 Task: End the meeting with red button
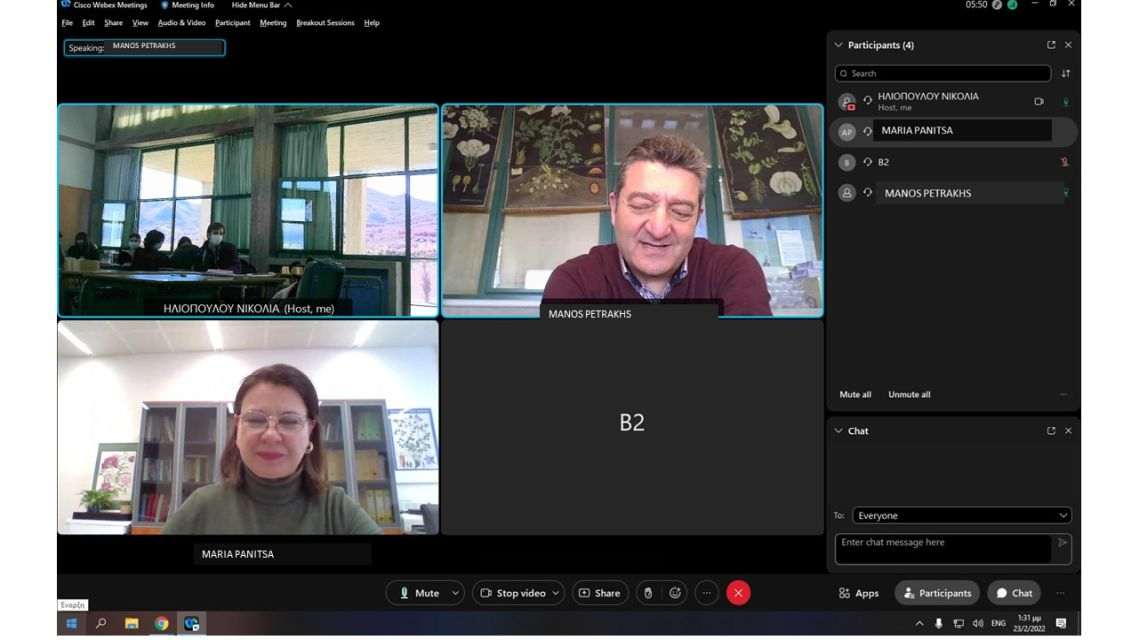[738, 593]
